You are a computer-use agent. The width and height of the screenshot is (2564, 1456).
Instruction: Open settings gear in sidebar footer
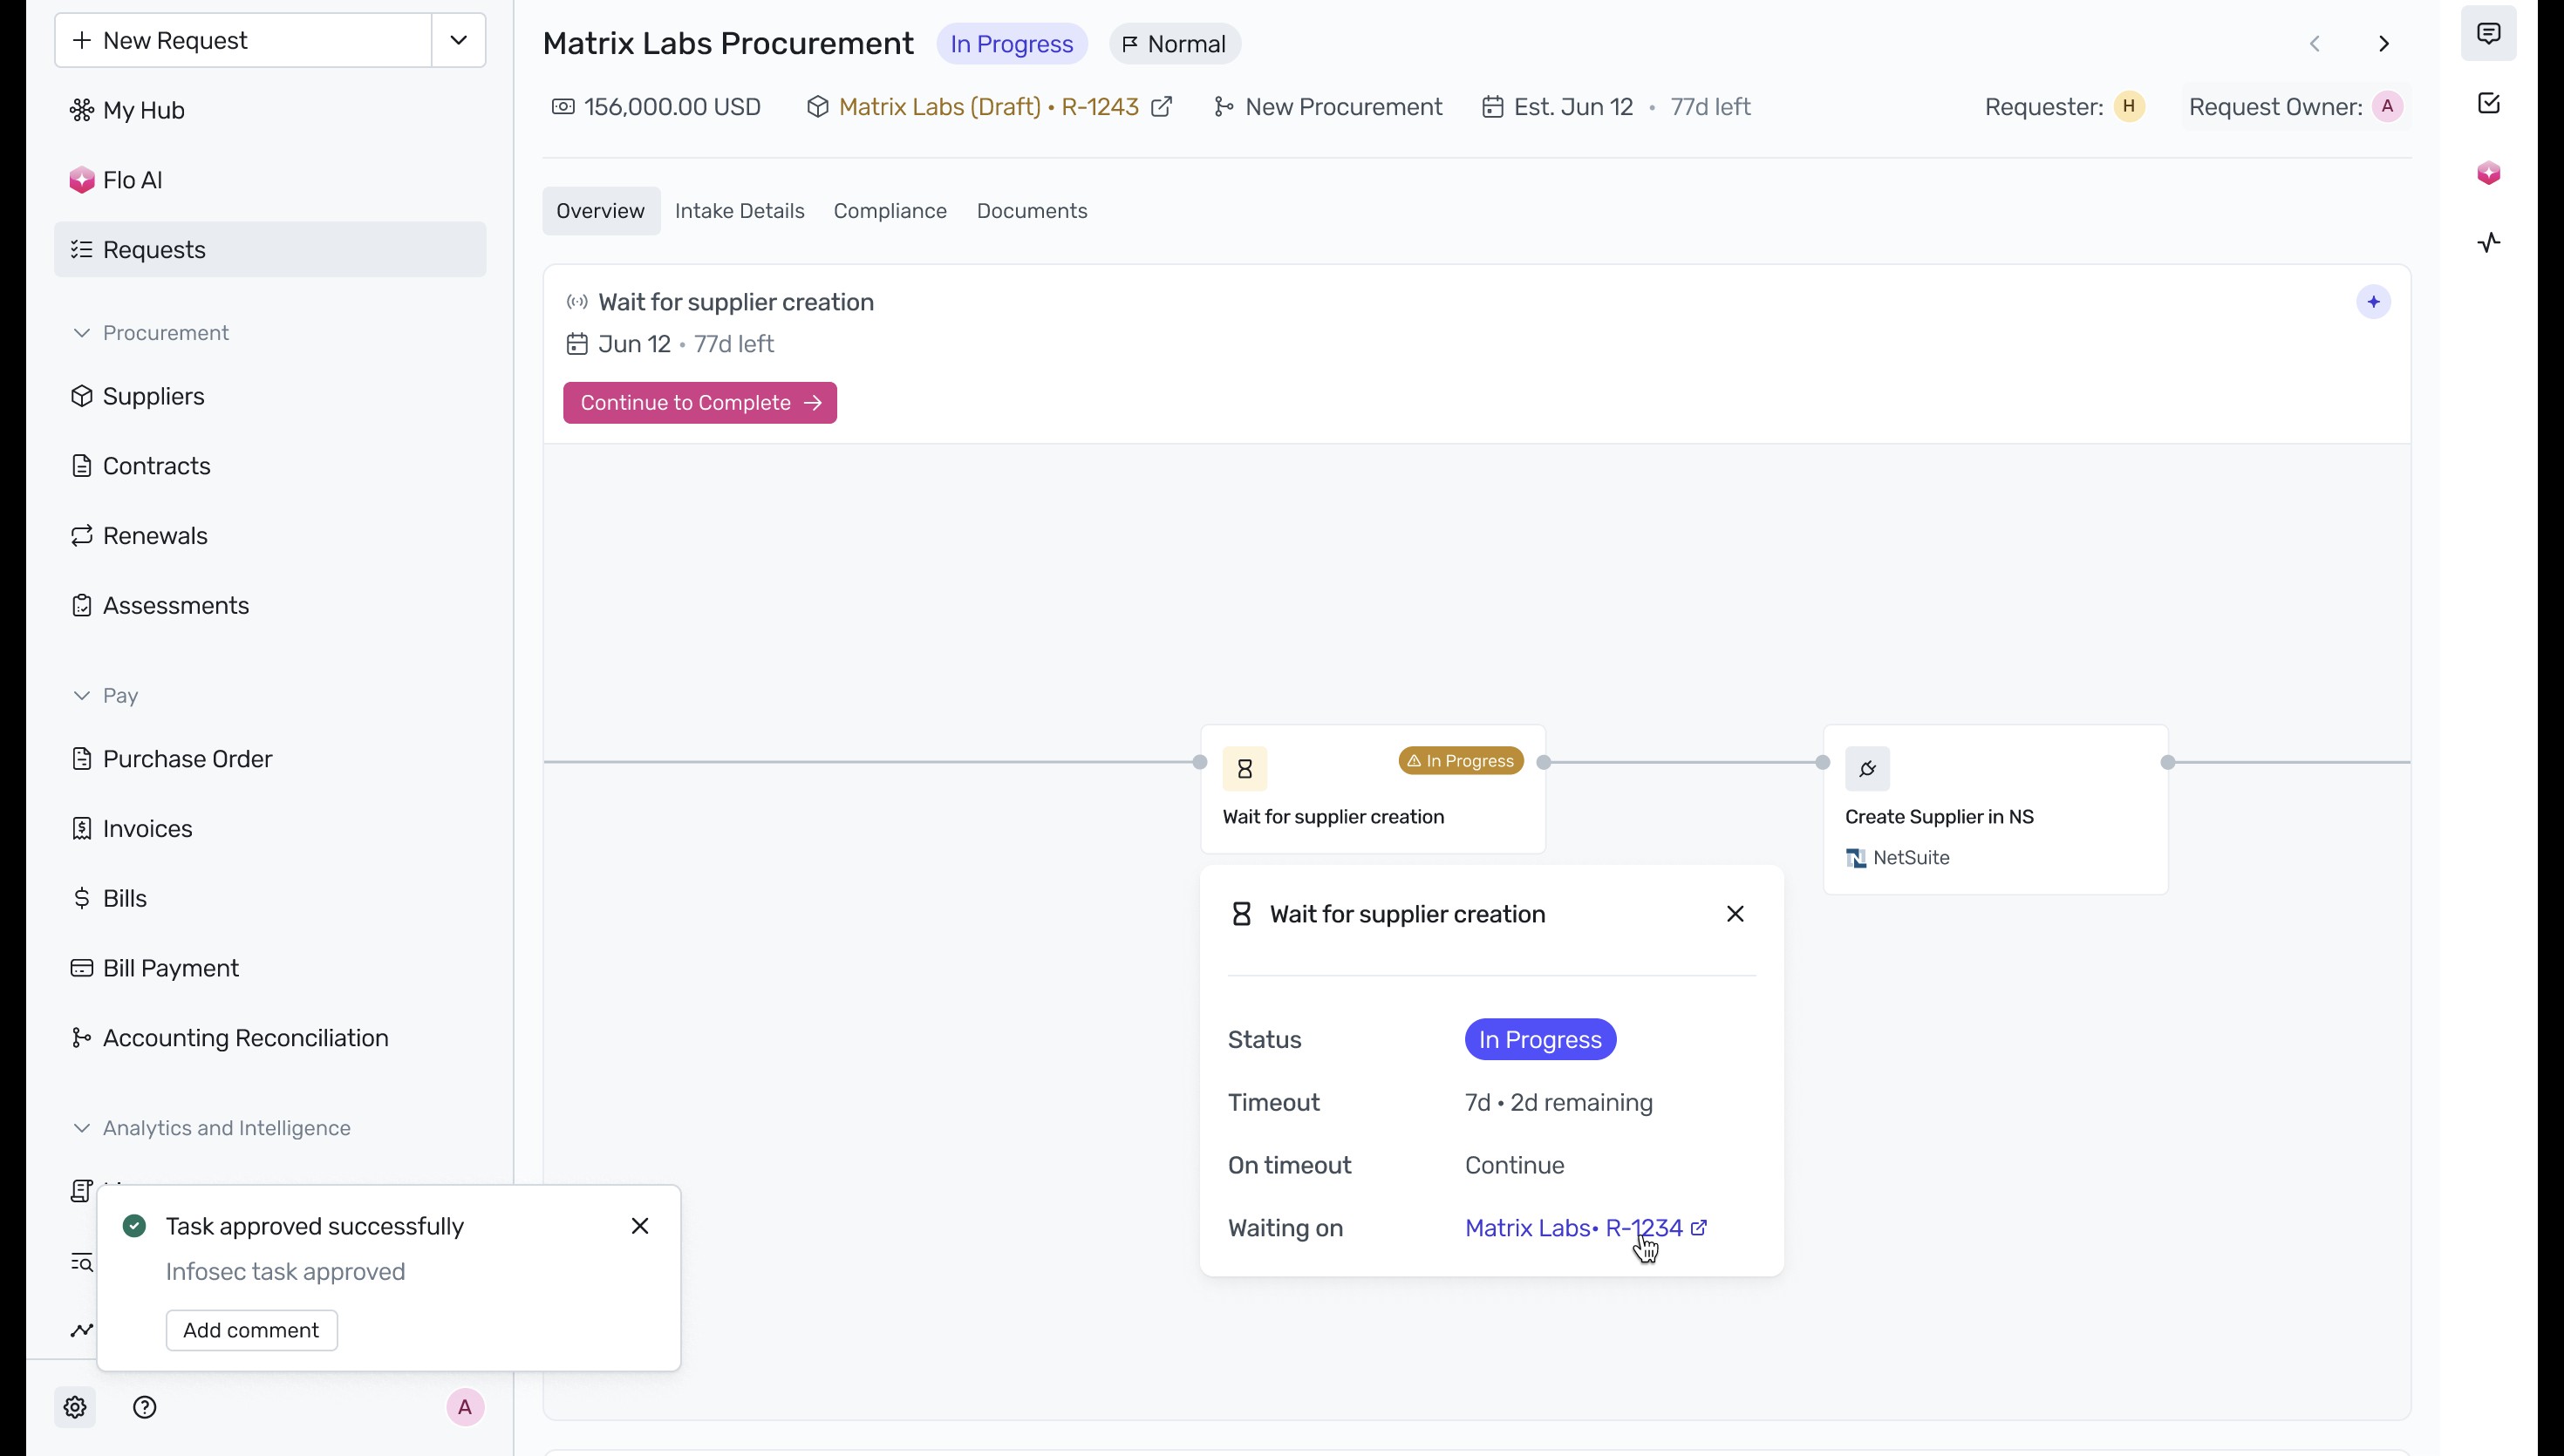[x=75, y=1407]
